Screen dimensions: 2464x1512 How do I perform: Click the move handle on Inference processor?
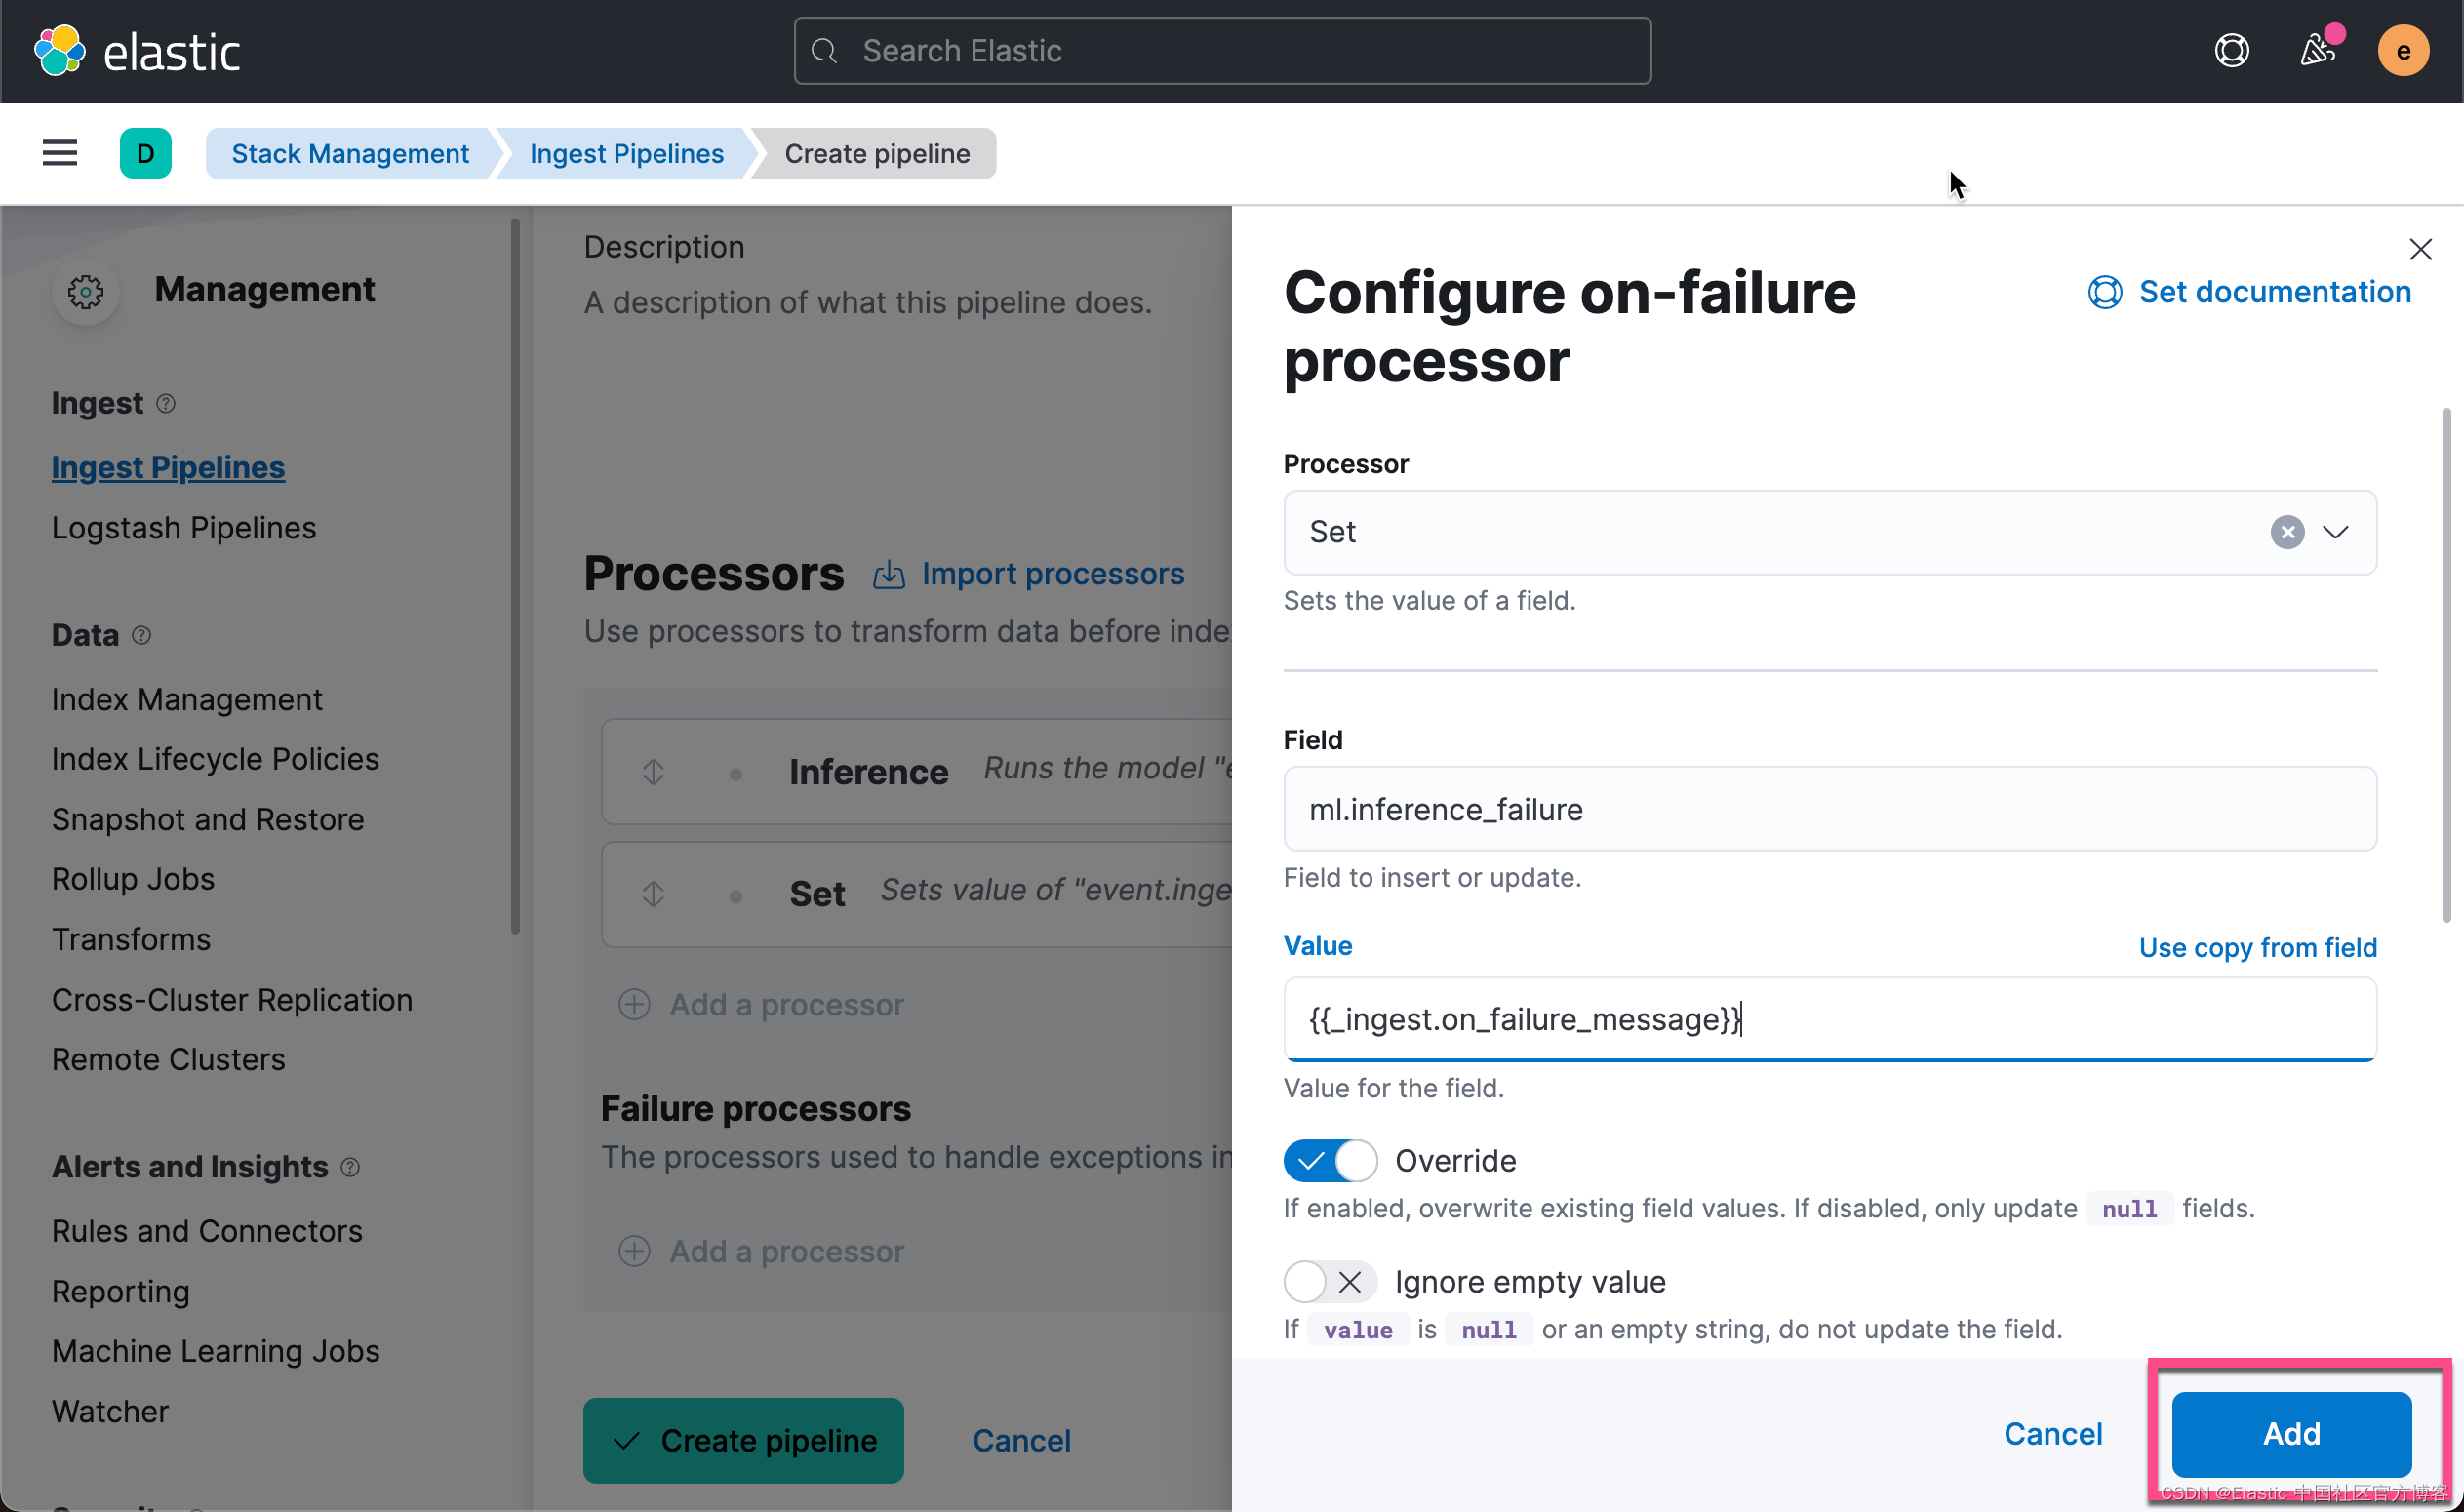(x=653, y=771)
